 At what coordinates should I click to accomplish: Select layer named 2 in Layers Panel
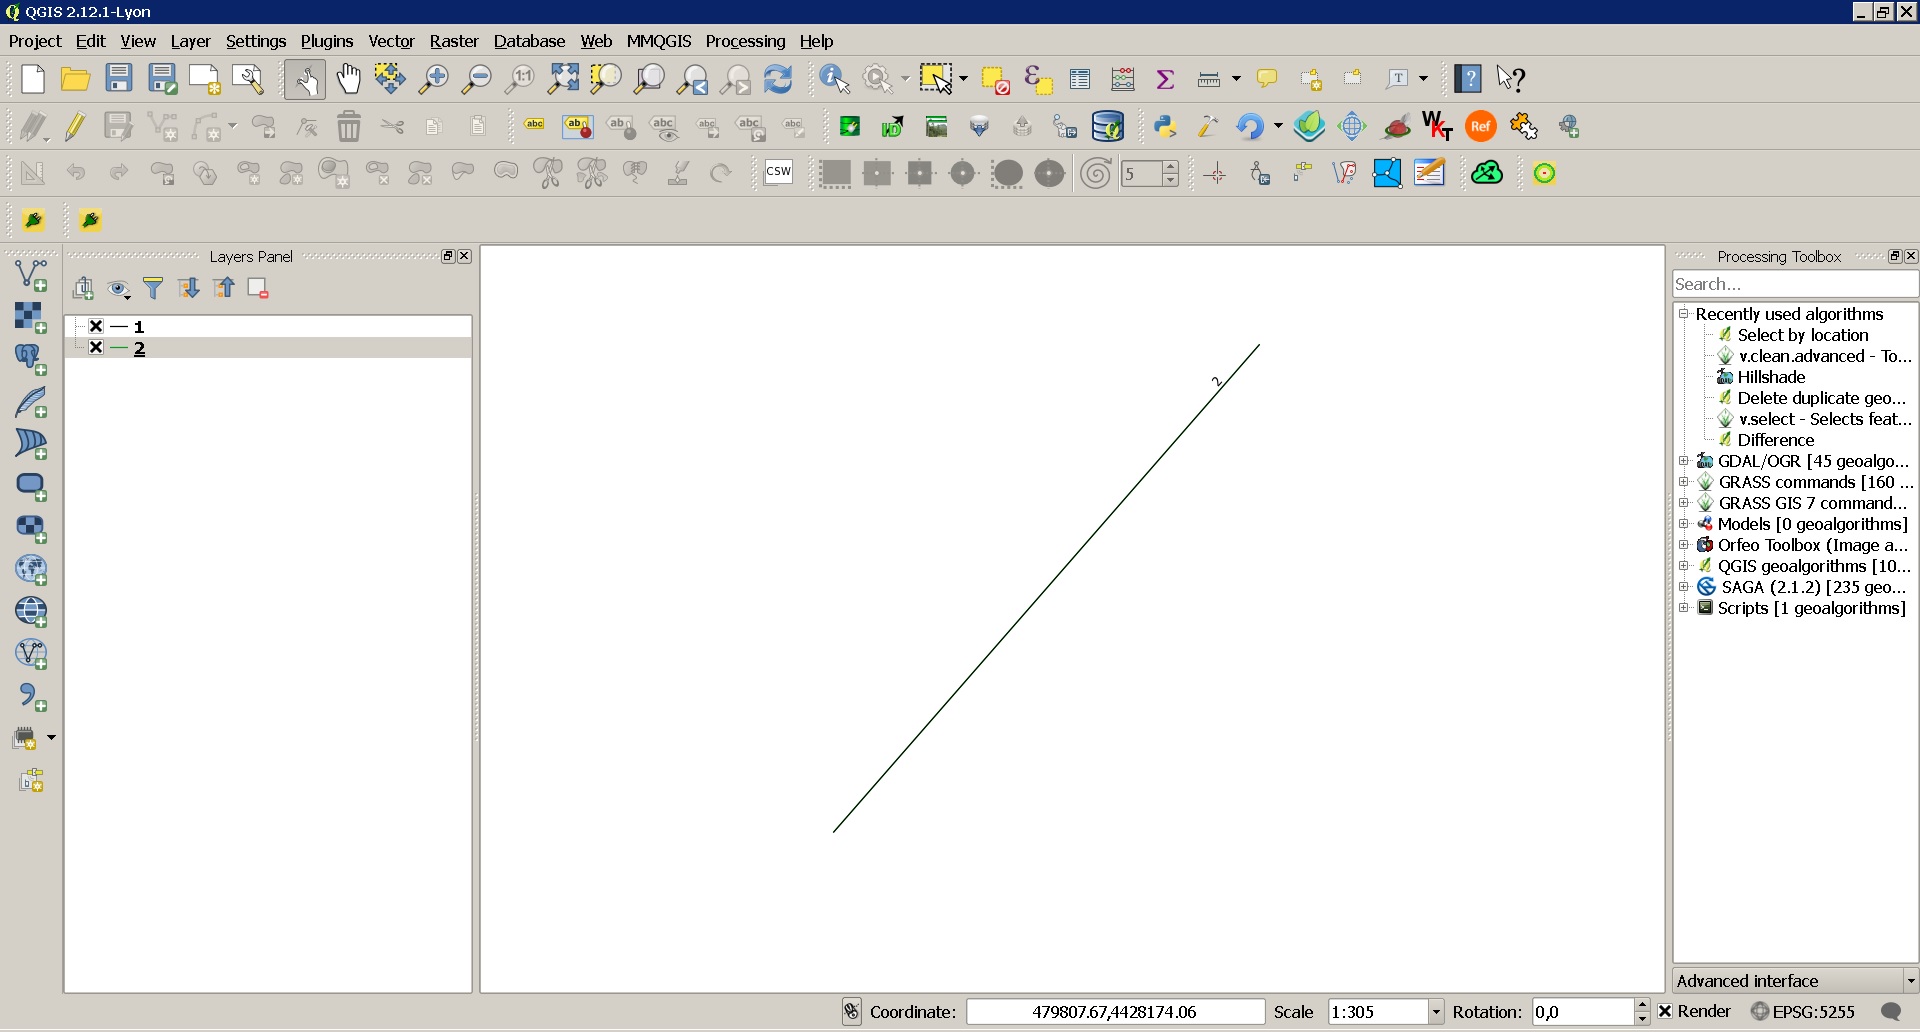pyautogui.click(x=139, y=348)
